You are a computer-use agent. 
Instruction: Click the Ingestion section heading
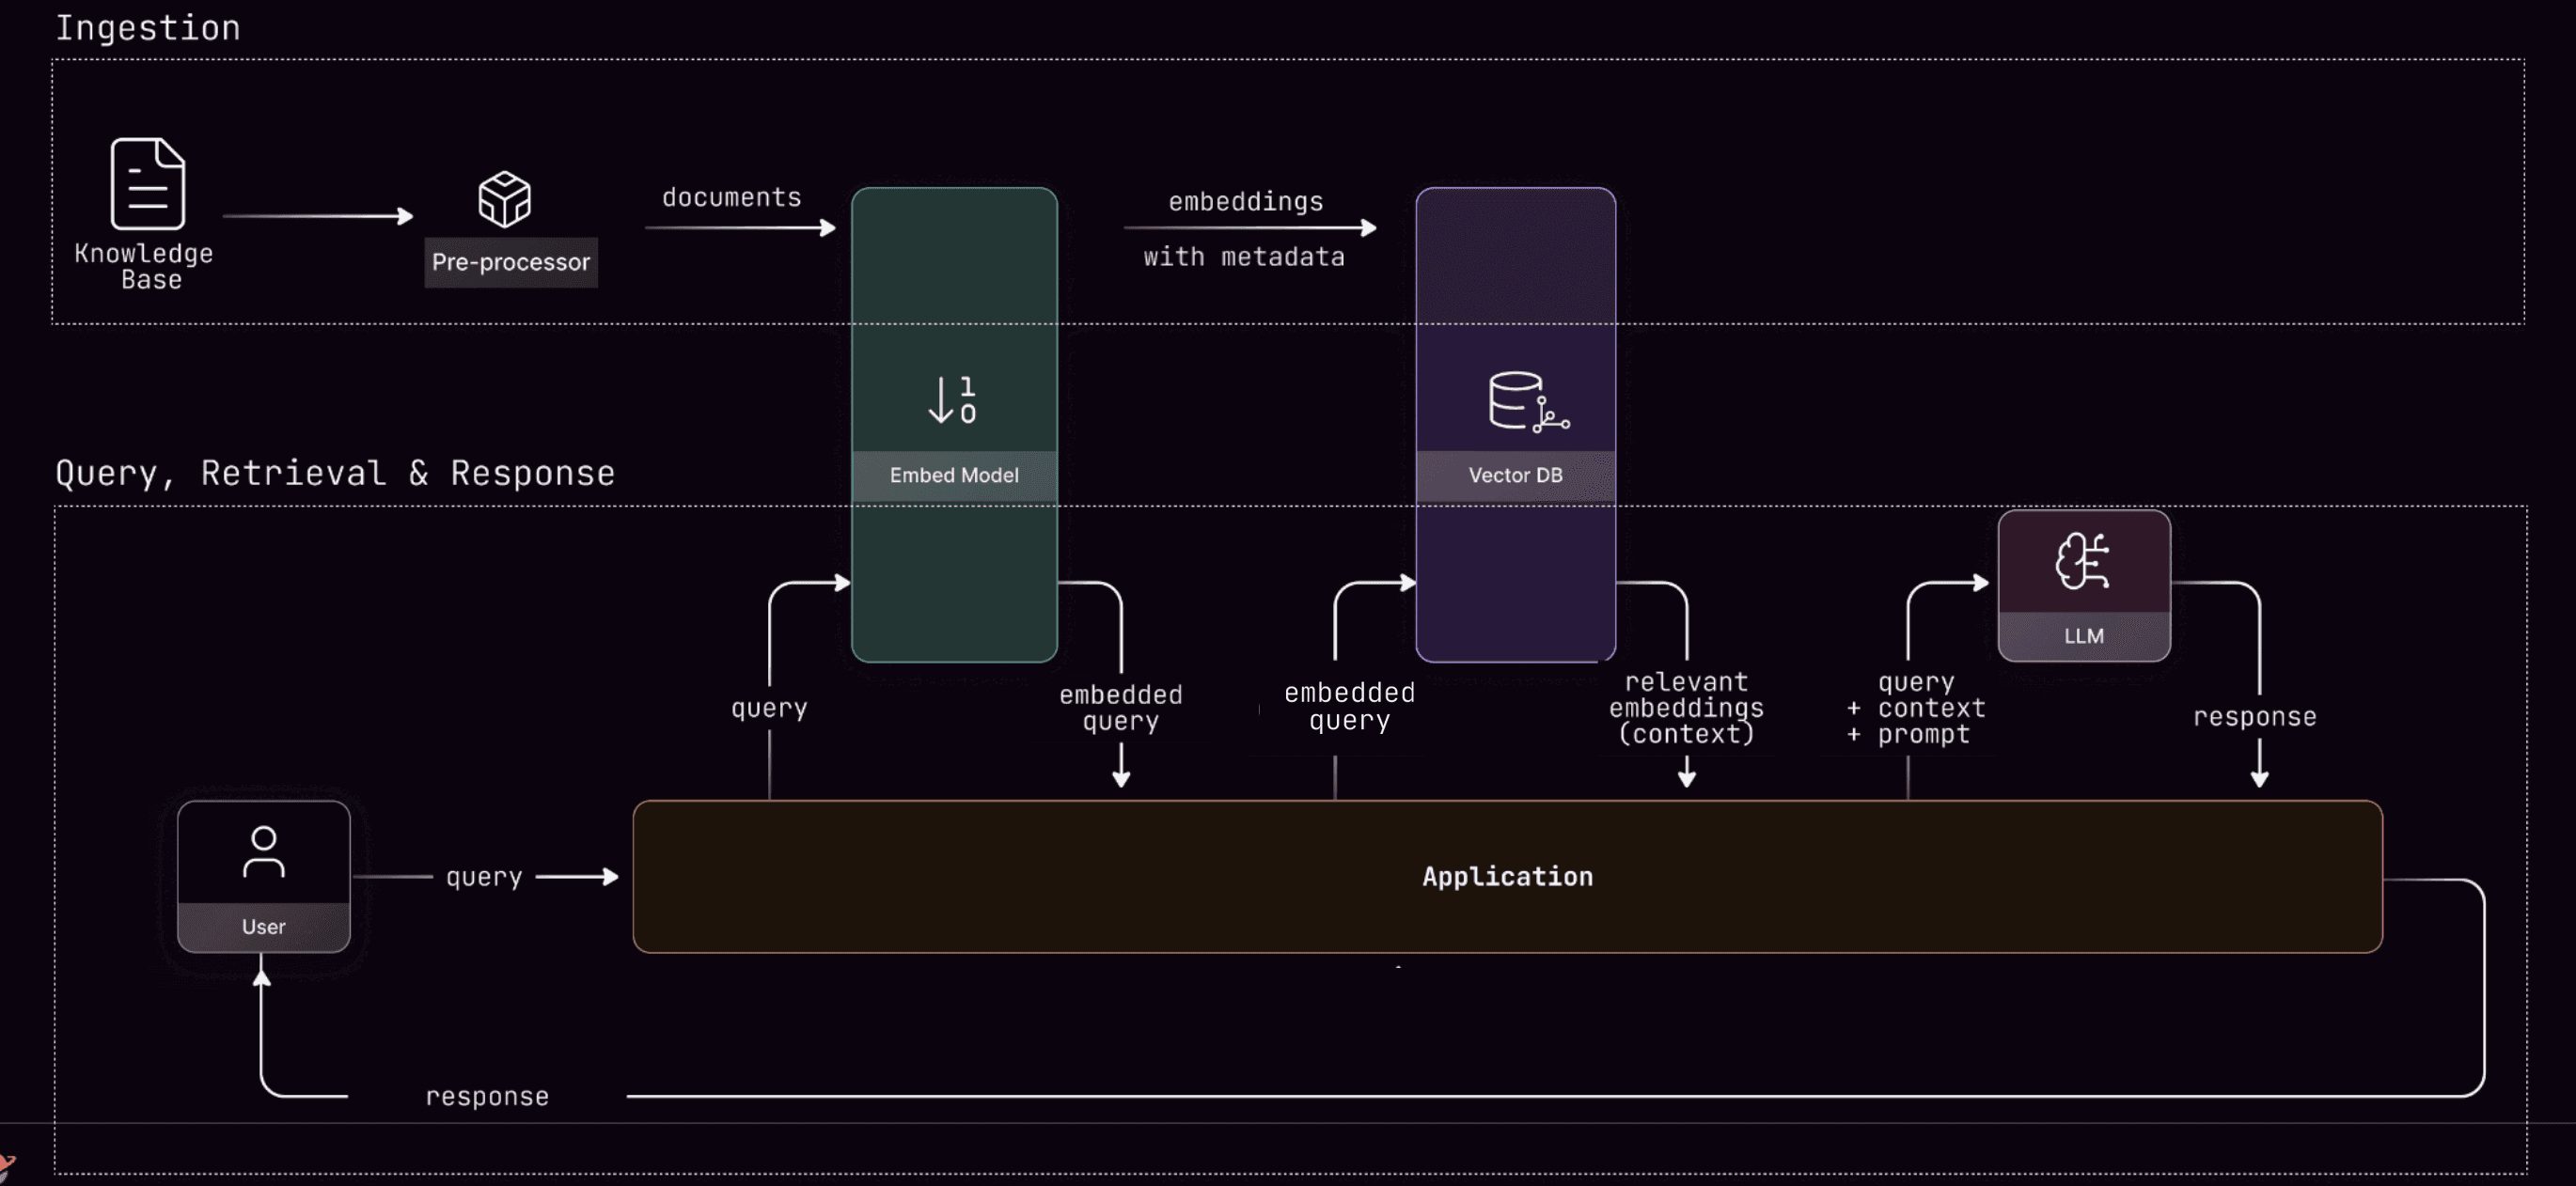tap(148, 28)
